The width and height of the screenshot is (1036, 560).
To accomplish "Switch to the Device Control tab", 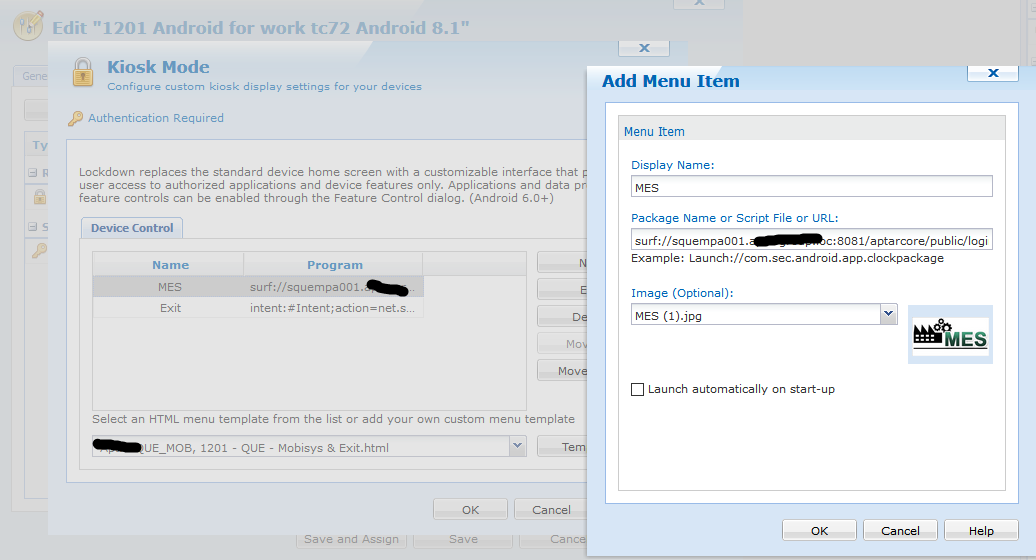I will 132,228.
